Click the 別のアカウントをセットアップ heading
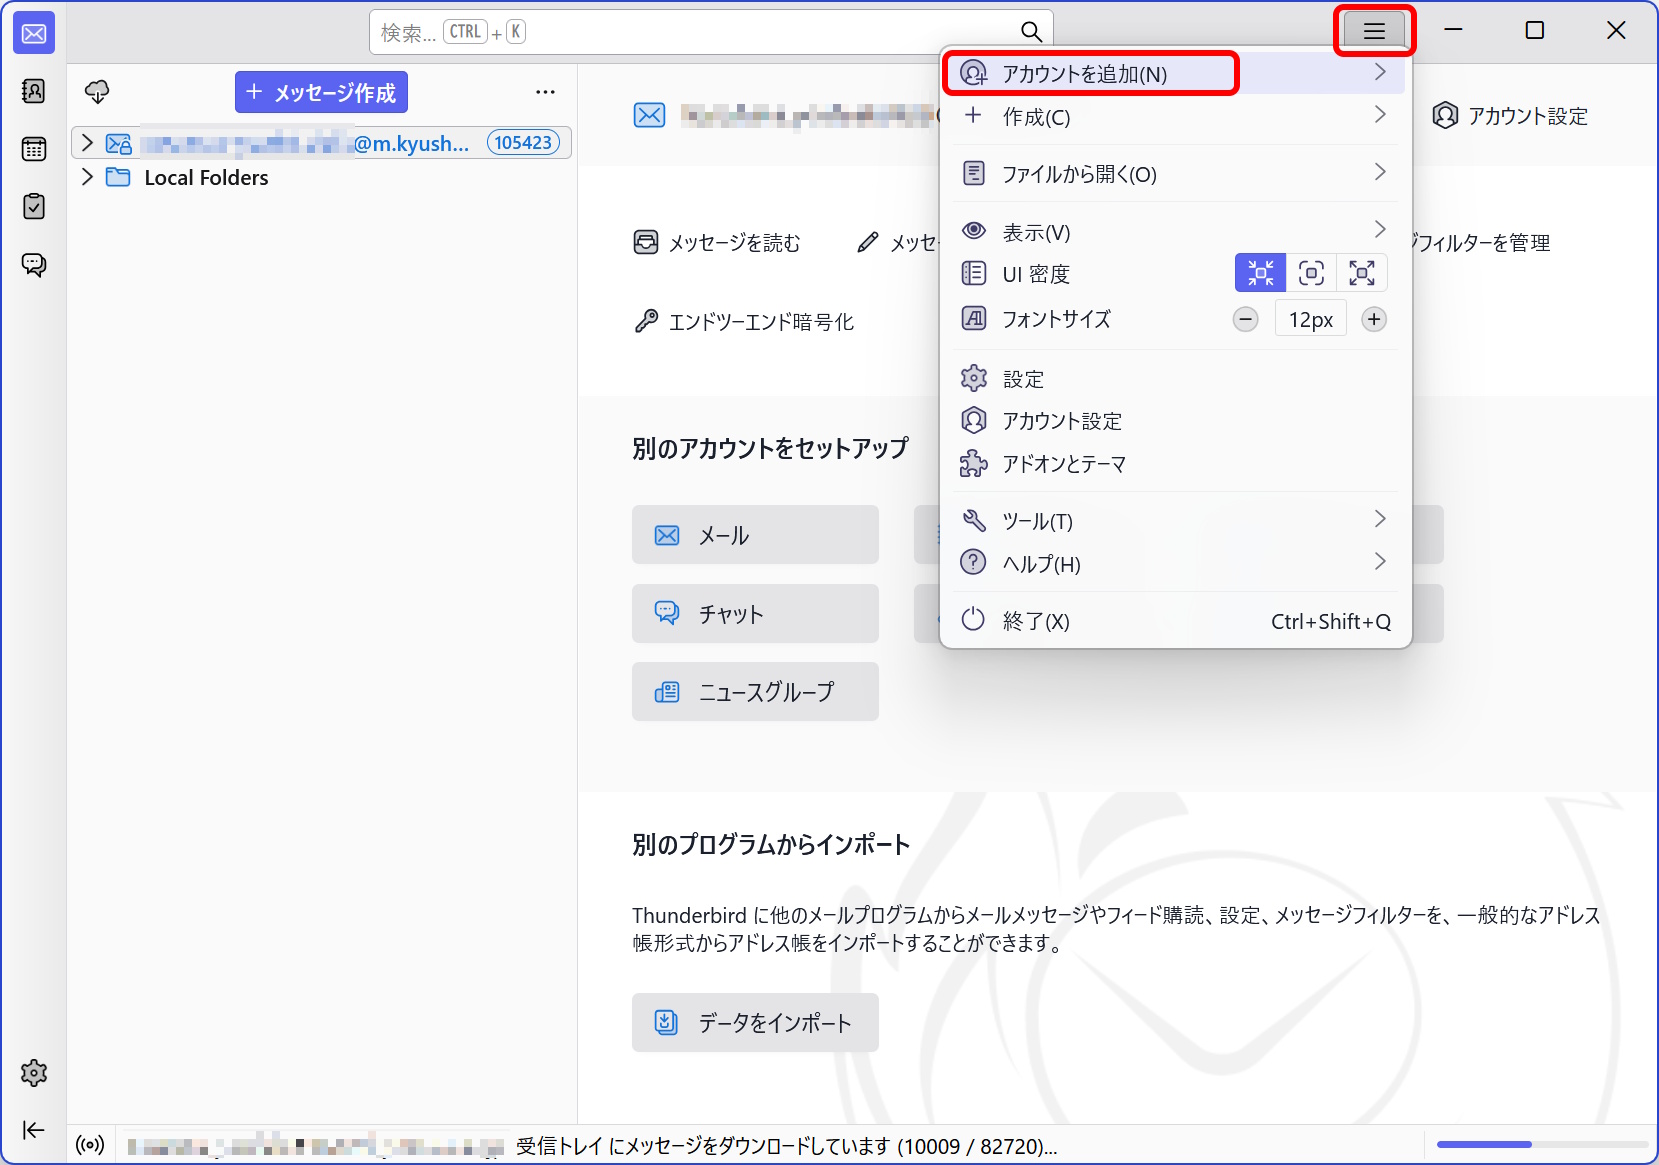 [770, 448]
